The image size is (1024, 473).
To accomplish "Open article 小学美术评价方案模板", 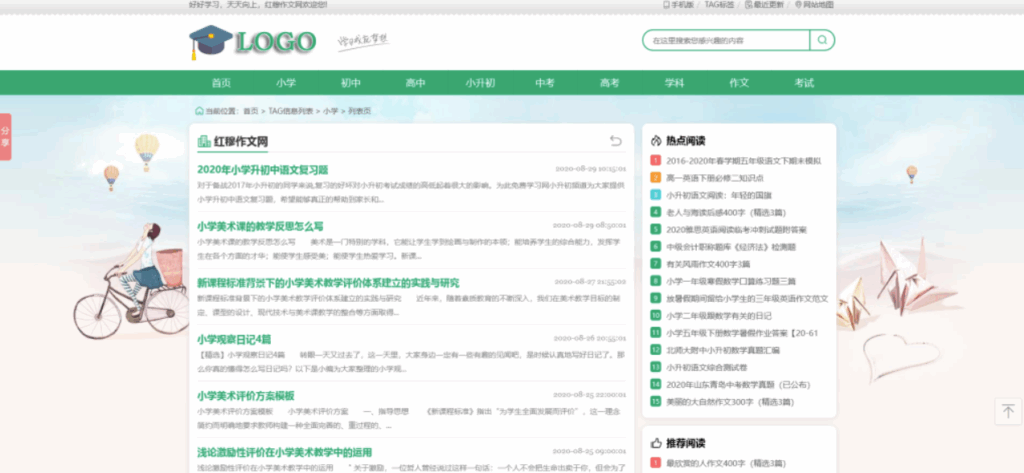I will tap(246, 395).
